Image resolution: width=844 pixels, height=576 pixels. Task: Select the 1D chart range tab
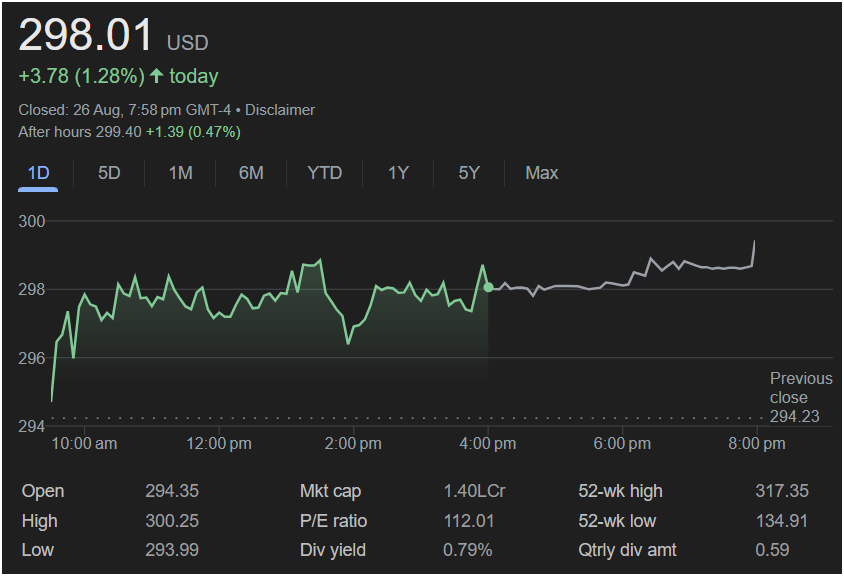[x=38, y=173]
